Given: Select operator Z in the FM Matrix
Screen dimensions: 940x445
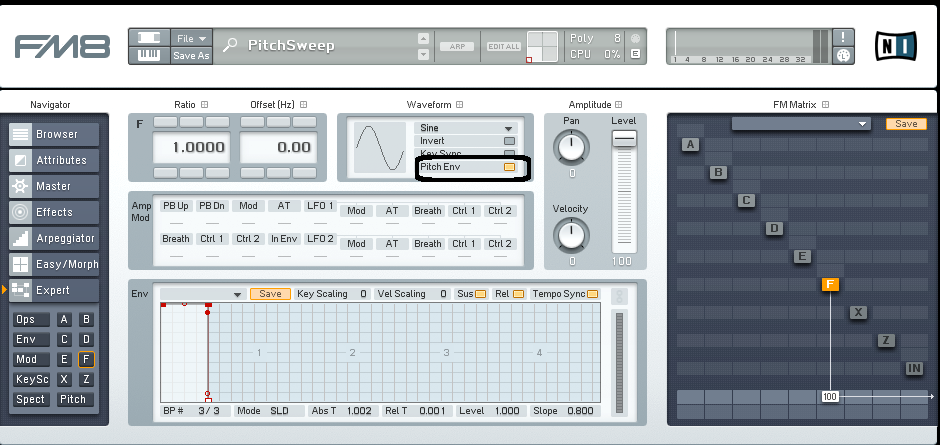Looking at the screenshot, I should coord(886,341).
